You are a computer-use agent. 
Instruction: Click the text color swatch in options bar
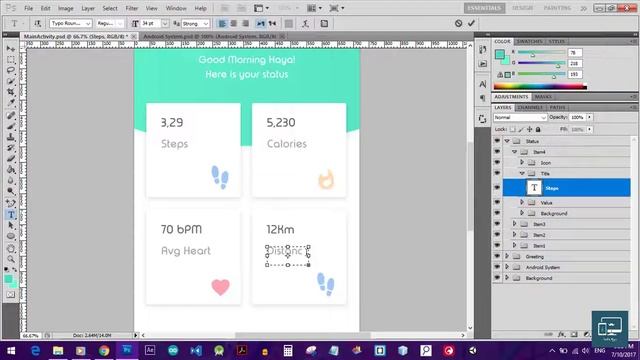click(x=289, y=24)
